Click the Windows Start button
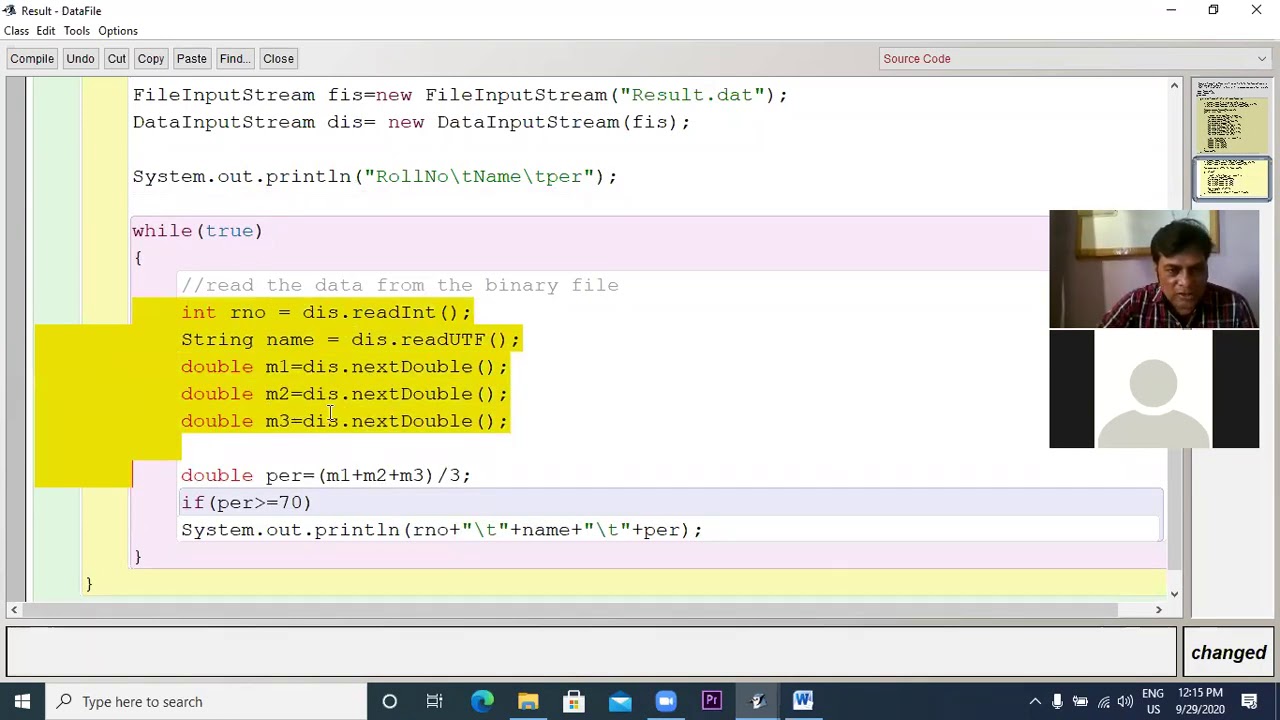 pyautogui.click(x=22, y=701)
